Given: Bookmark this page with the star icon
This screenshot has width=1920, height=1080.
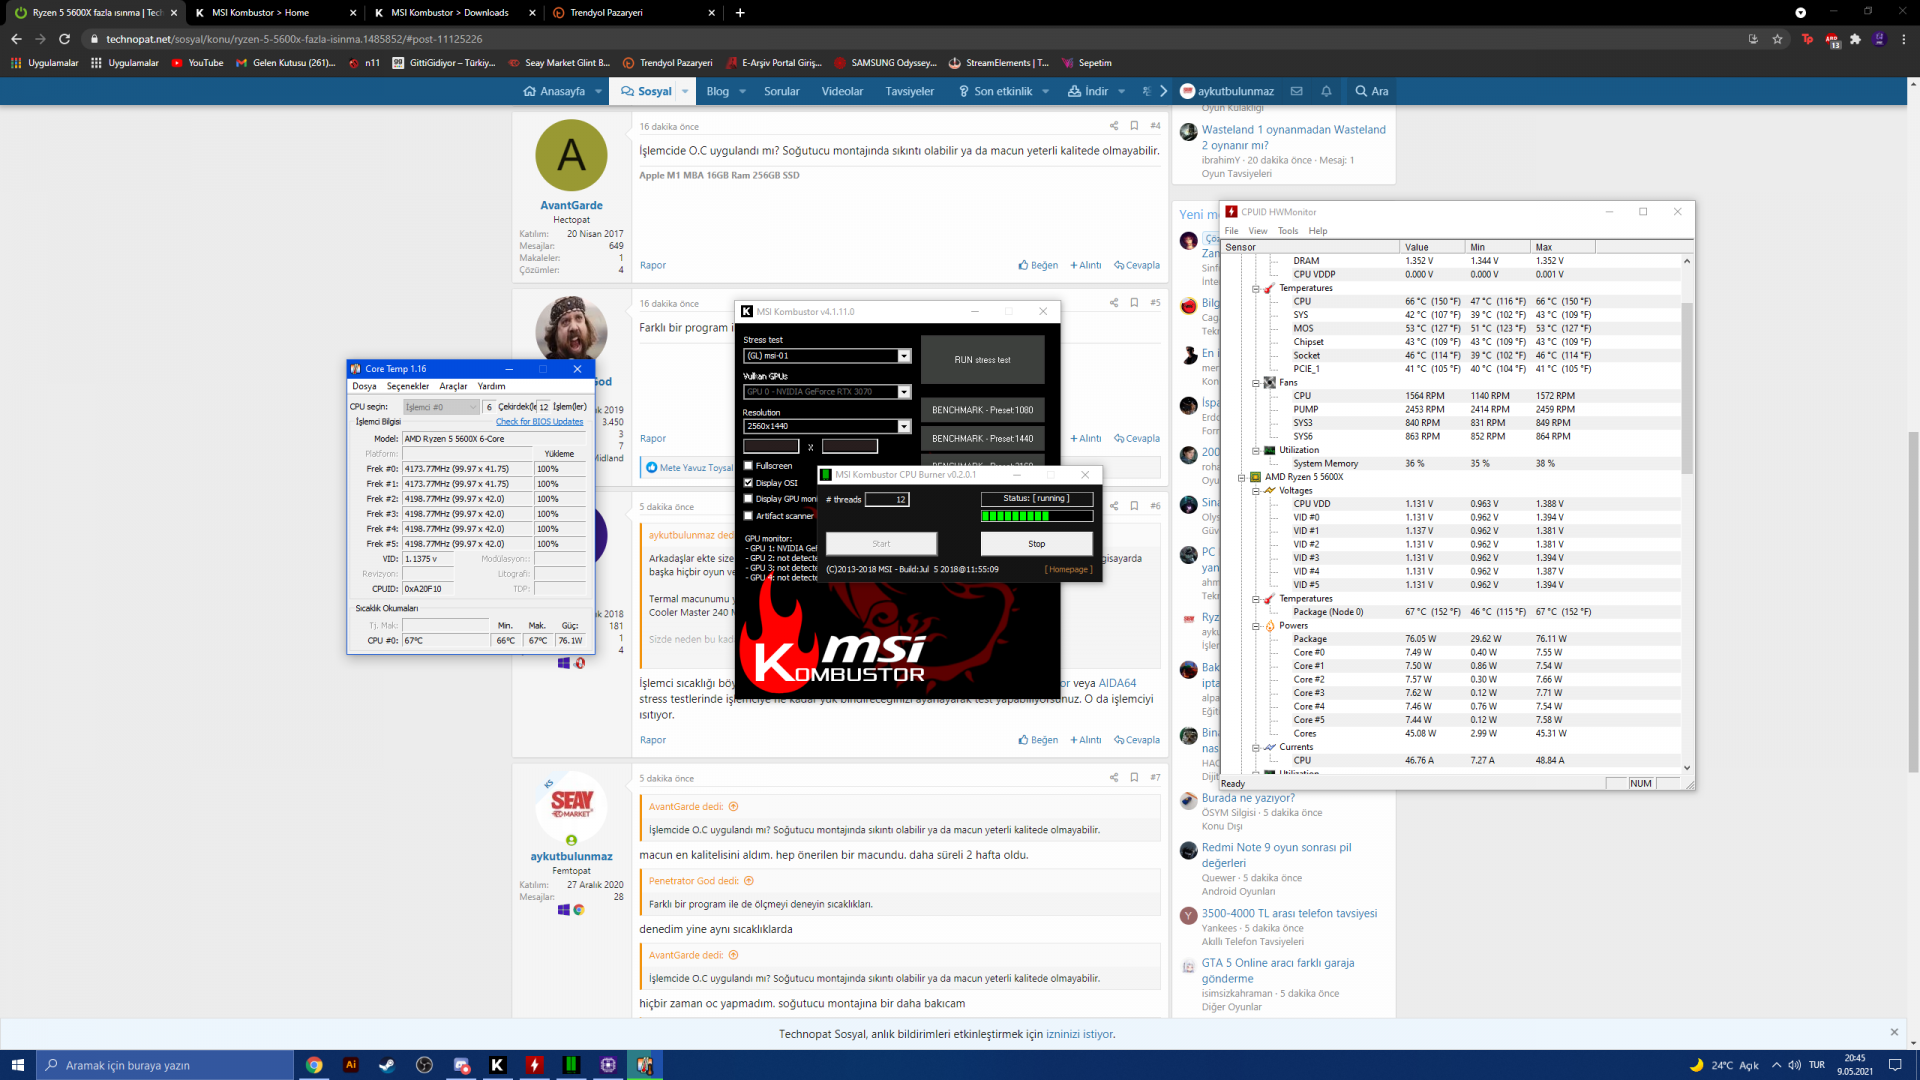Looking at the screenshot, I should [1777, 39].
